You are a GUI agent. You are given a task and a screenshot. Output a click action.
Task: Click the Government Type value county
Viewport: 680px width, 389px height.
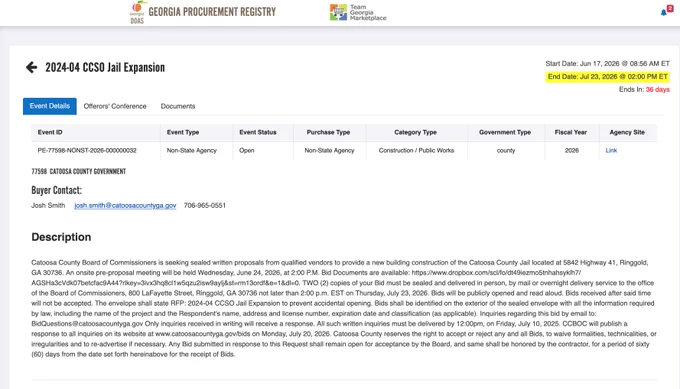tap(506, 150)
